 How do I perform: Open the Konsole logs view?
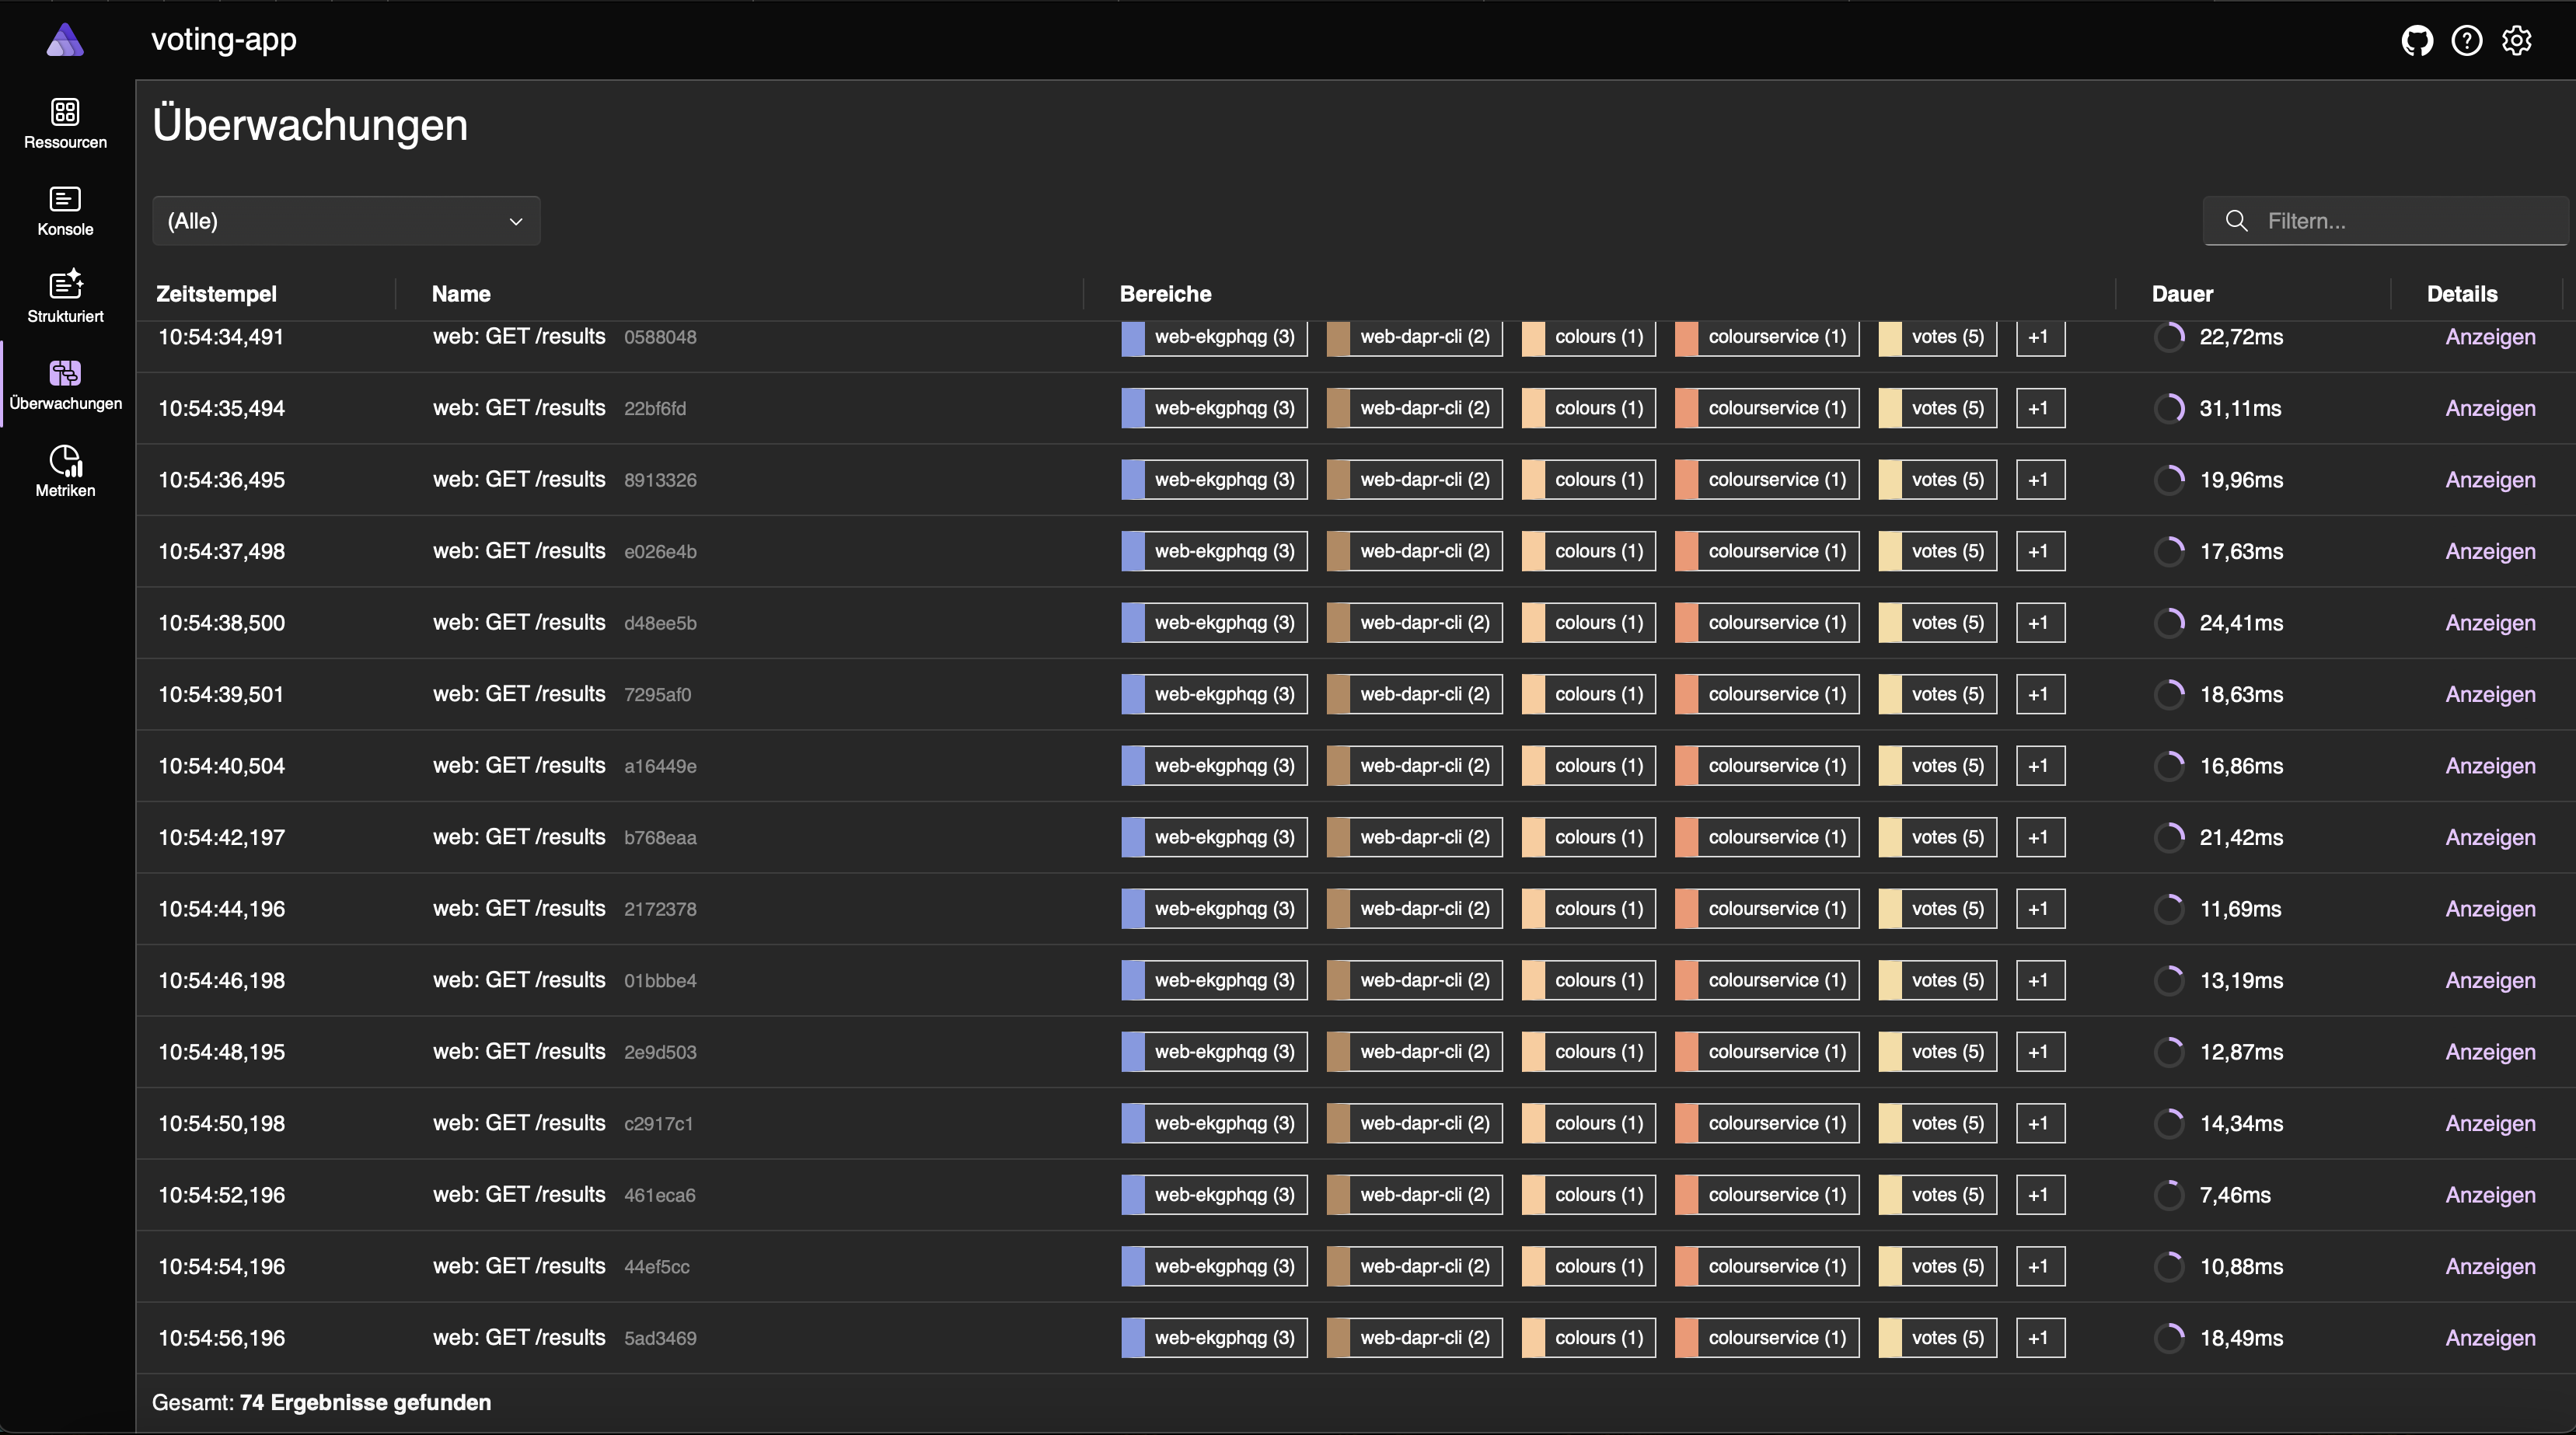65,211
